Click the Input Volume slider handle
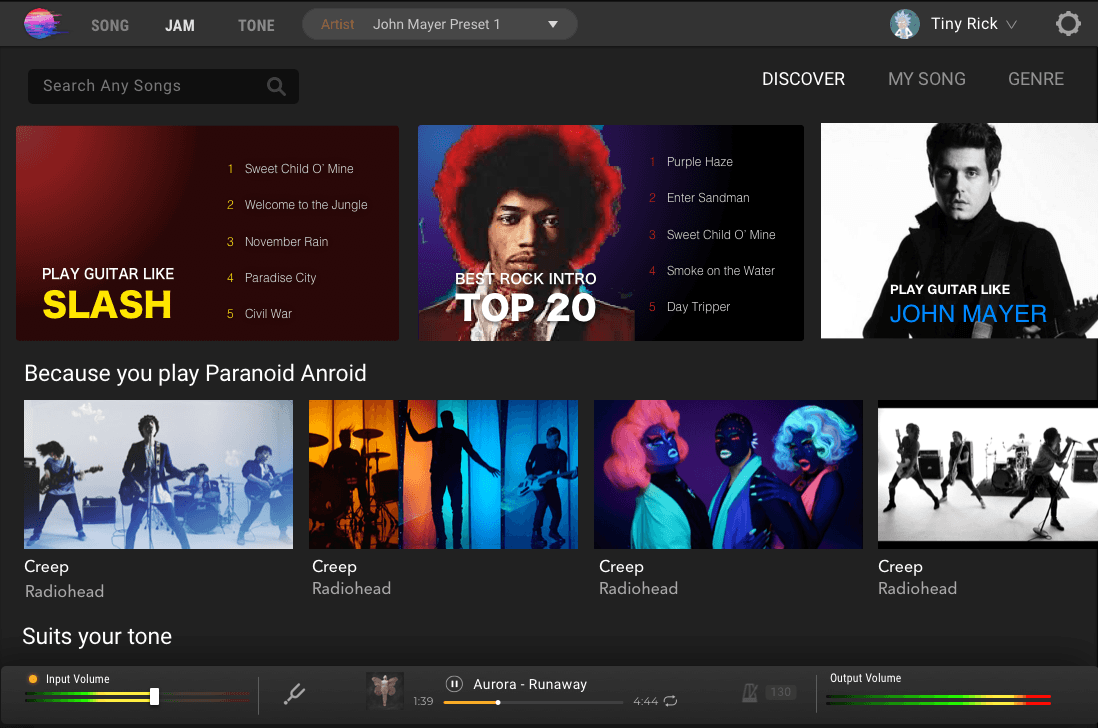The image size is (1098, 728). click(154, 696)
